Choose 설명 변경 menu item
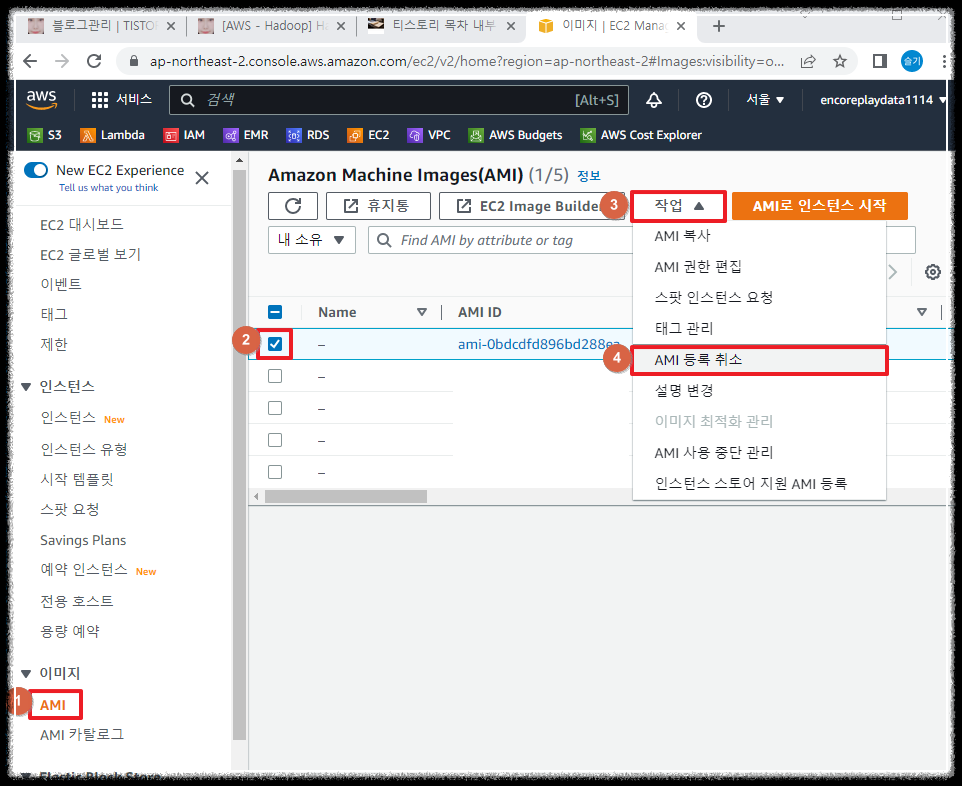The image size is (962, 786). click(x=759, y=390)
